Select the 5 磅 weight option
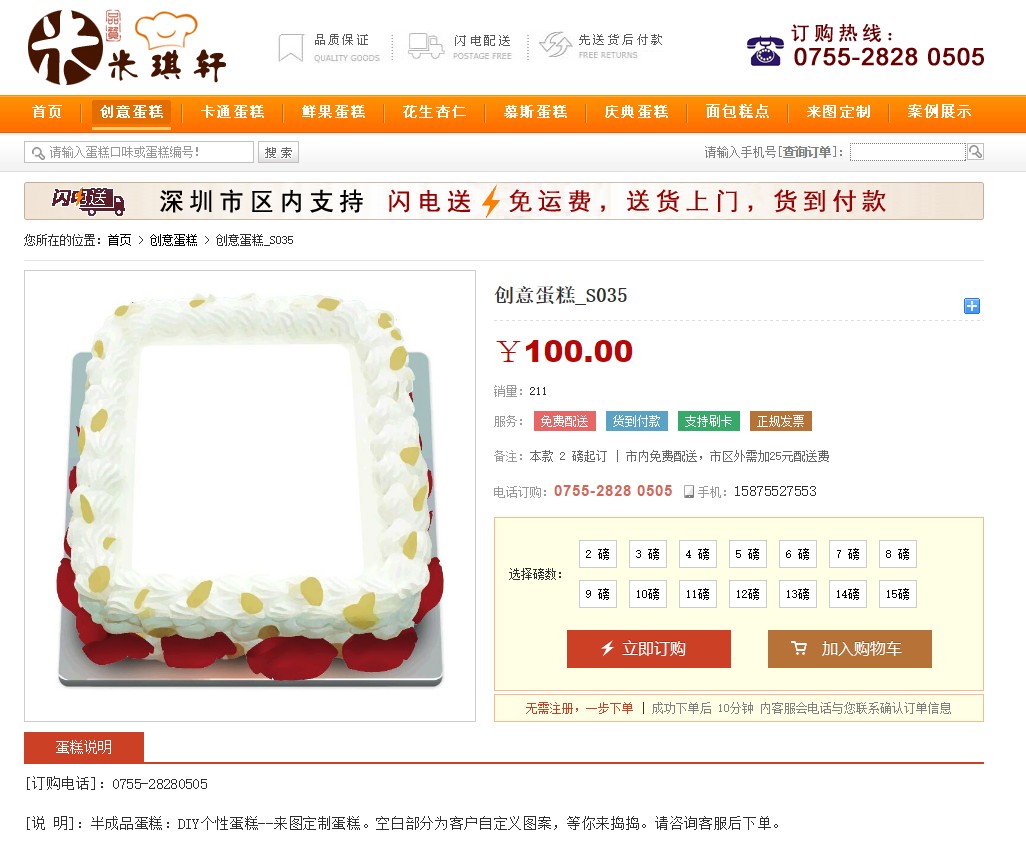Viewport: 1026px width, 844px height. pos(747,554)
